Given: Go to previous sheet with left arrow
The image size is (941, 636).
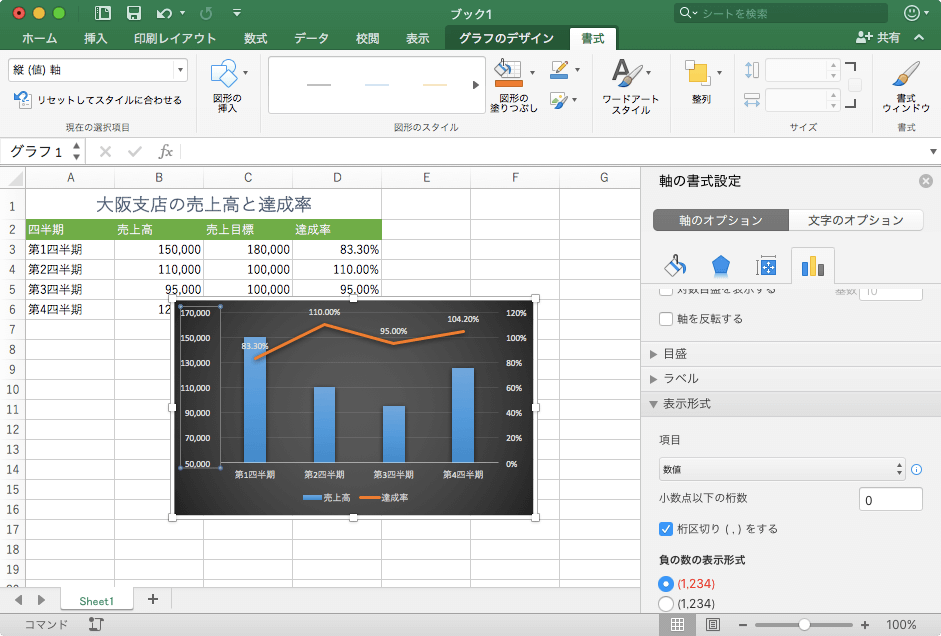Looking at the screenshot, I should 18,599.
